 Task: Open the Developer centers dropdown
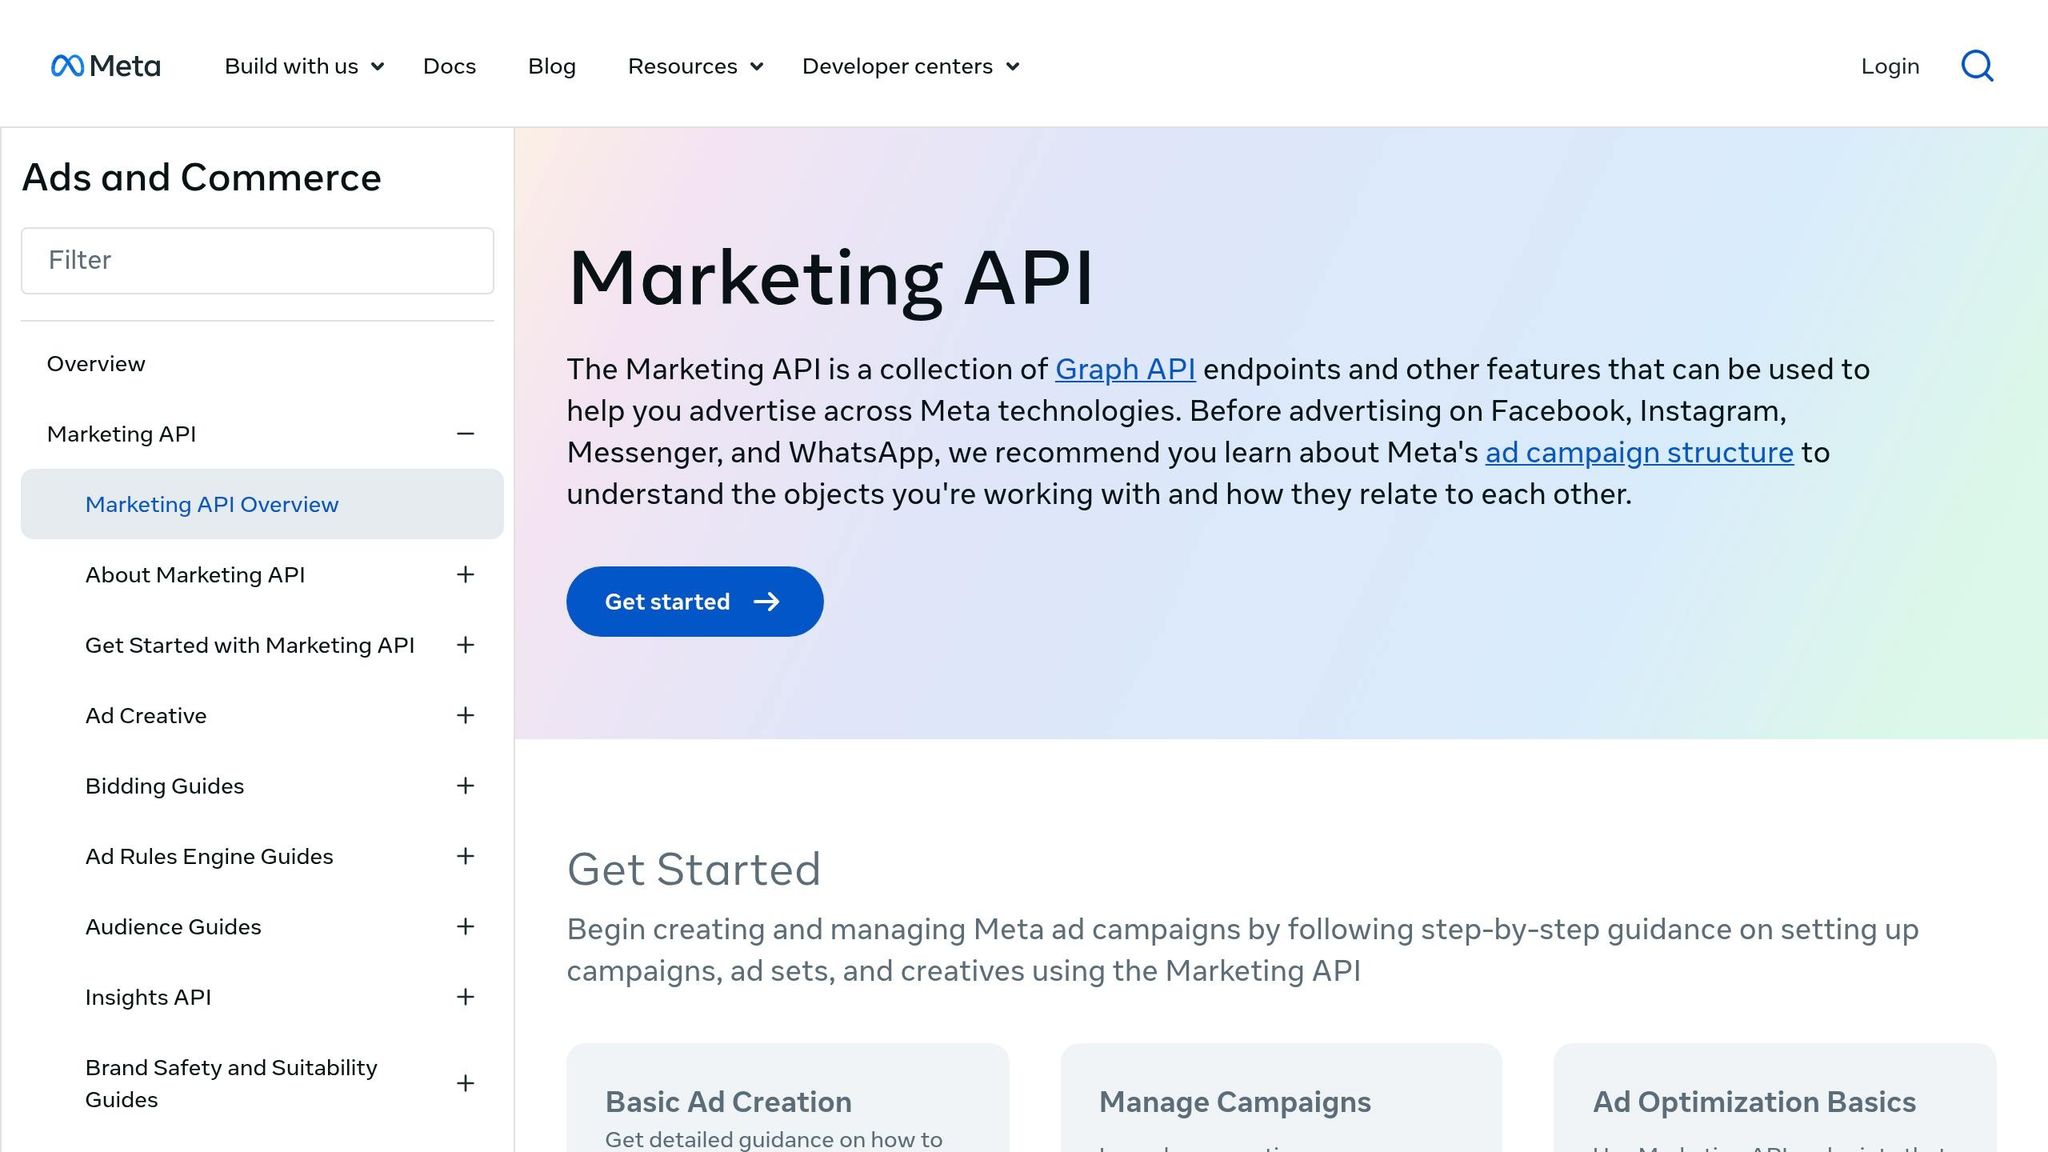click(x=910, y=66)
